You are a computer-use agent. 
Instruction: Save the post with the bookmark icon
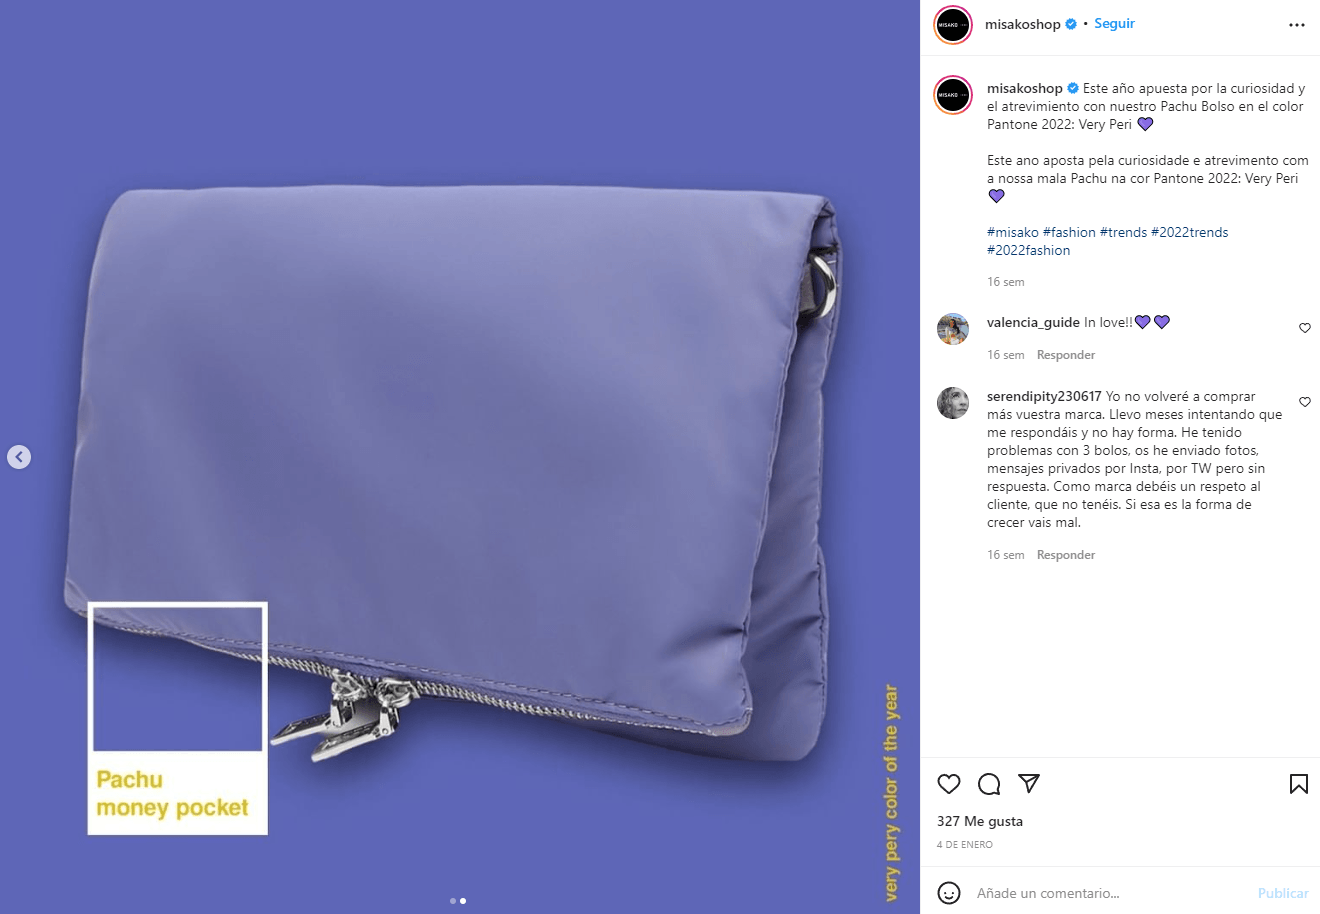1299,784
